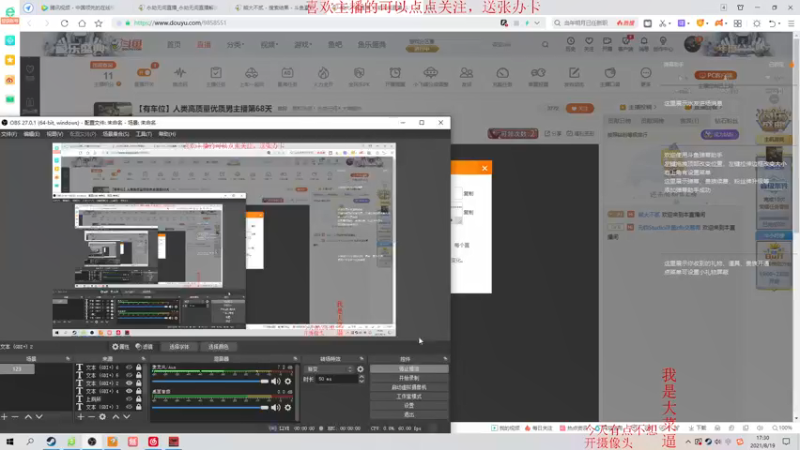Toggle visibility of 文本 (GDI+) 3 source

[x=129, y=407]
